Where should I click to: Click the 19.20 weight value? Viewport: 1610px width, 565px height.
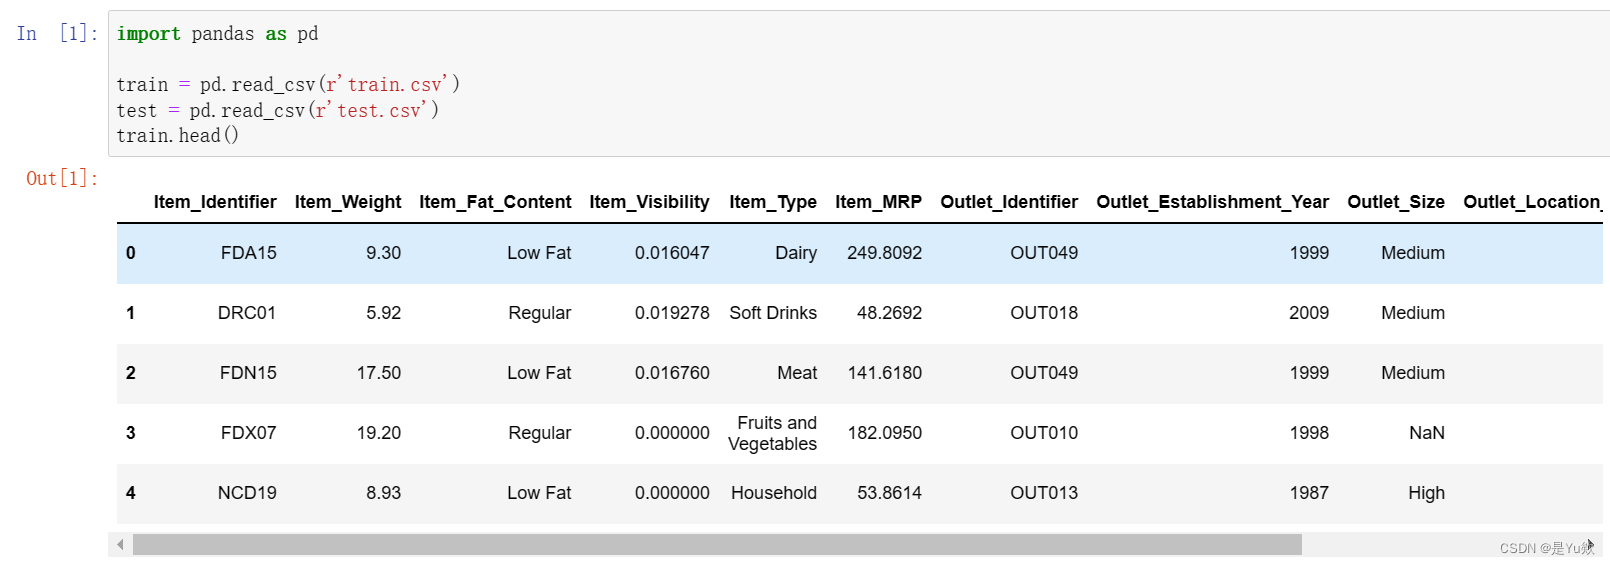coord(379,433)
